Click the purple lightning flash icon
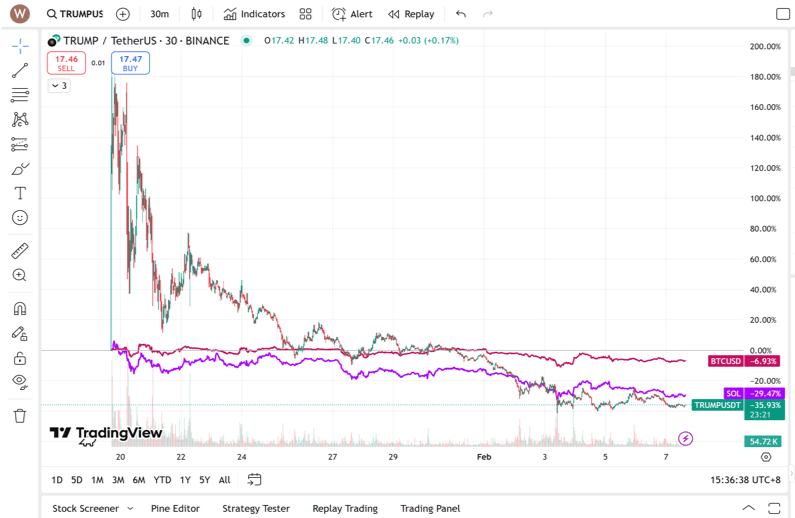 click(685, 438)
